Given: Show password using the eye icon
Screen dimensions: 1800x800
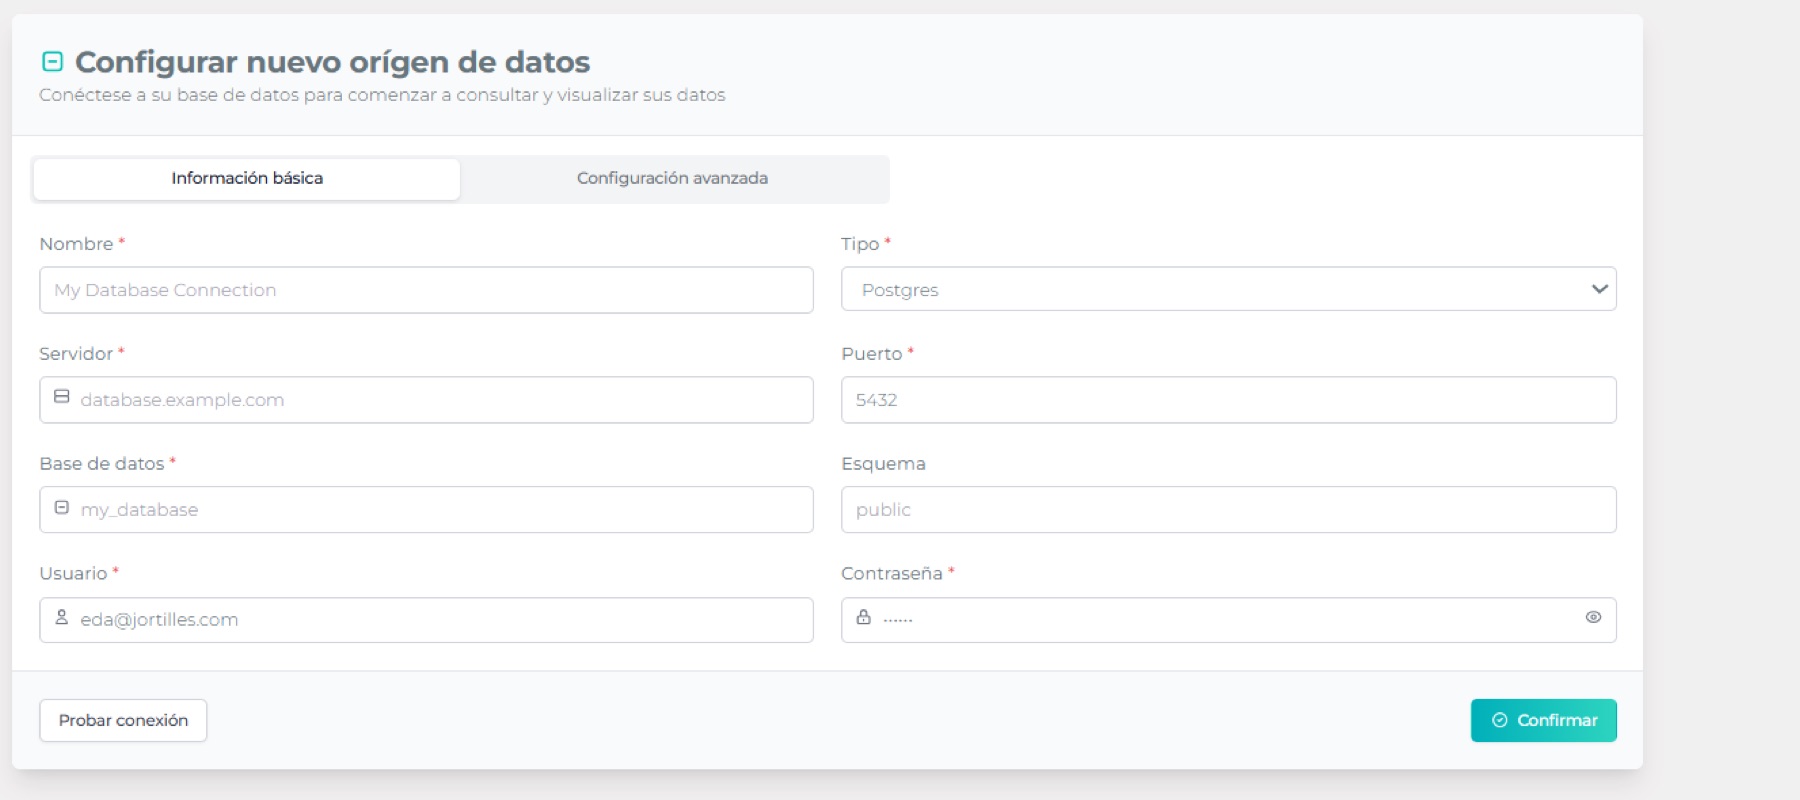Looking at the screenshot, I should pyautogui.click(x=1593, y=618).
